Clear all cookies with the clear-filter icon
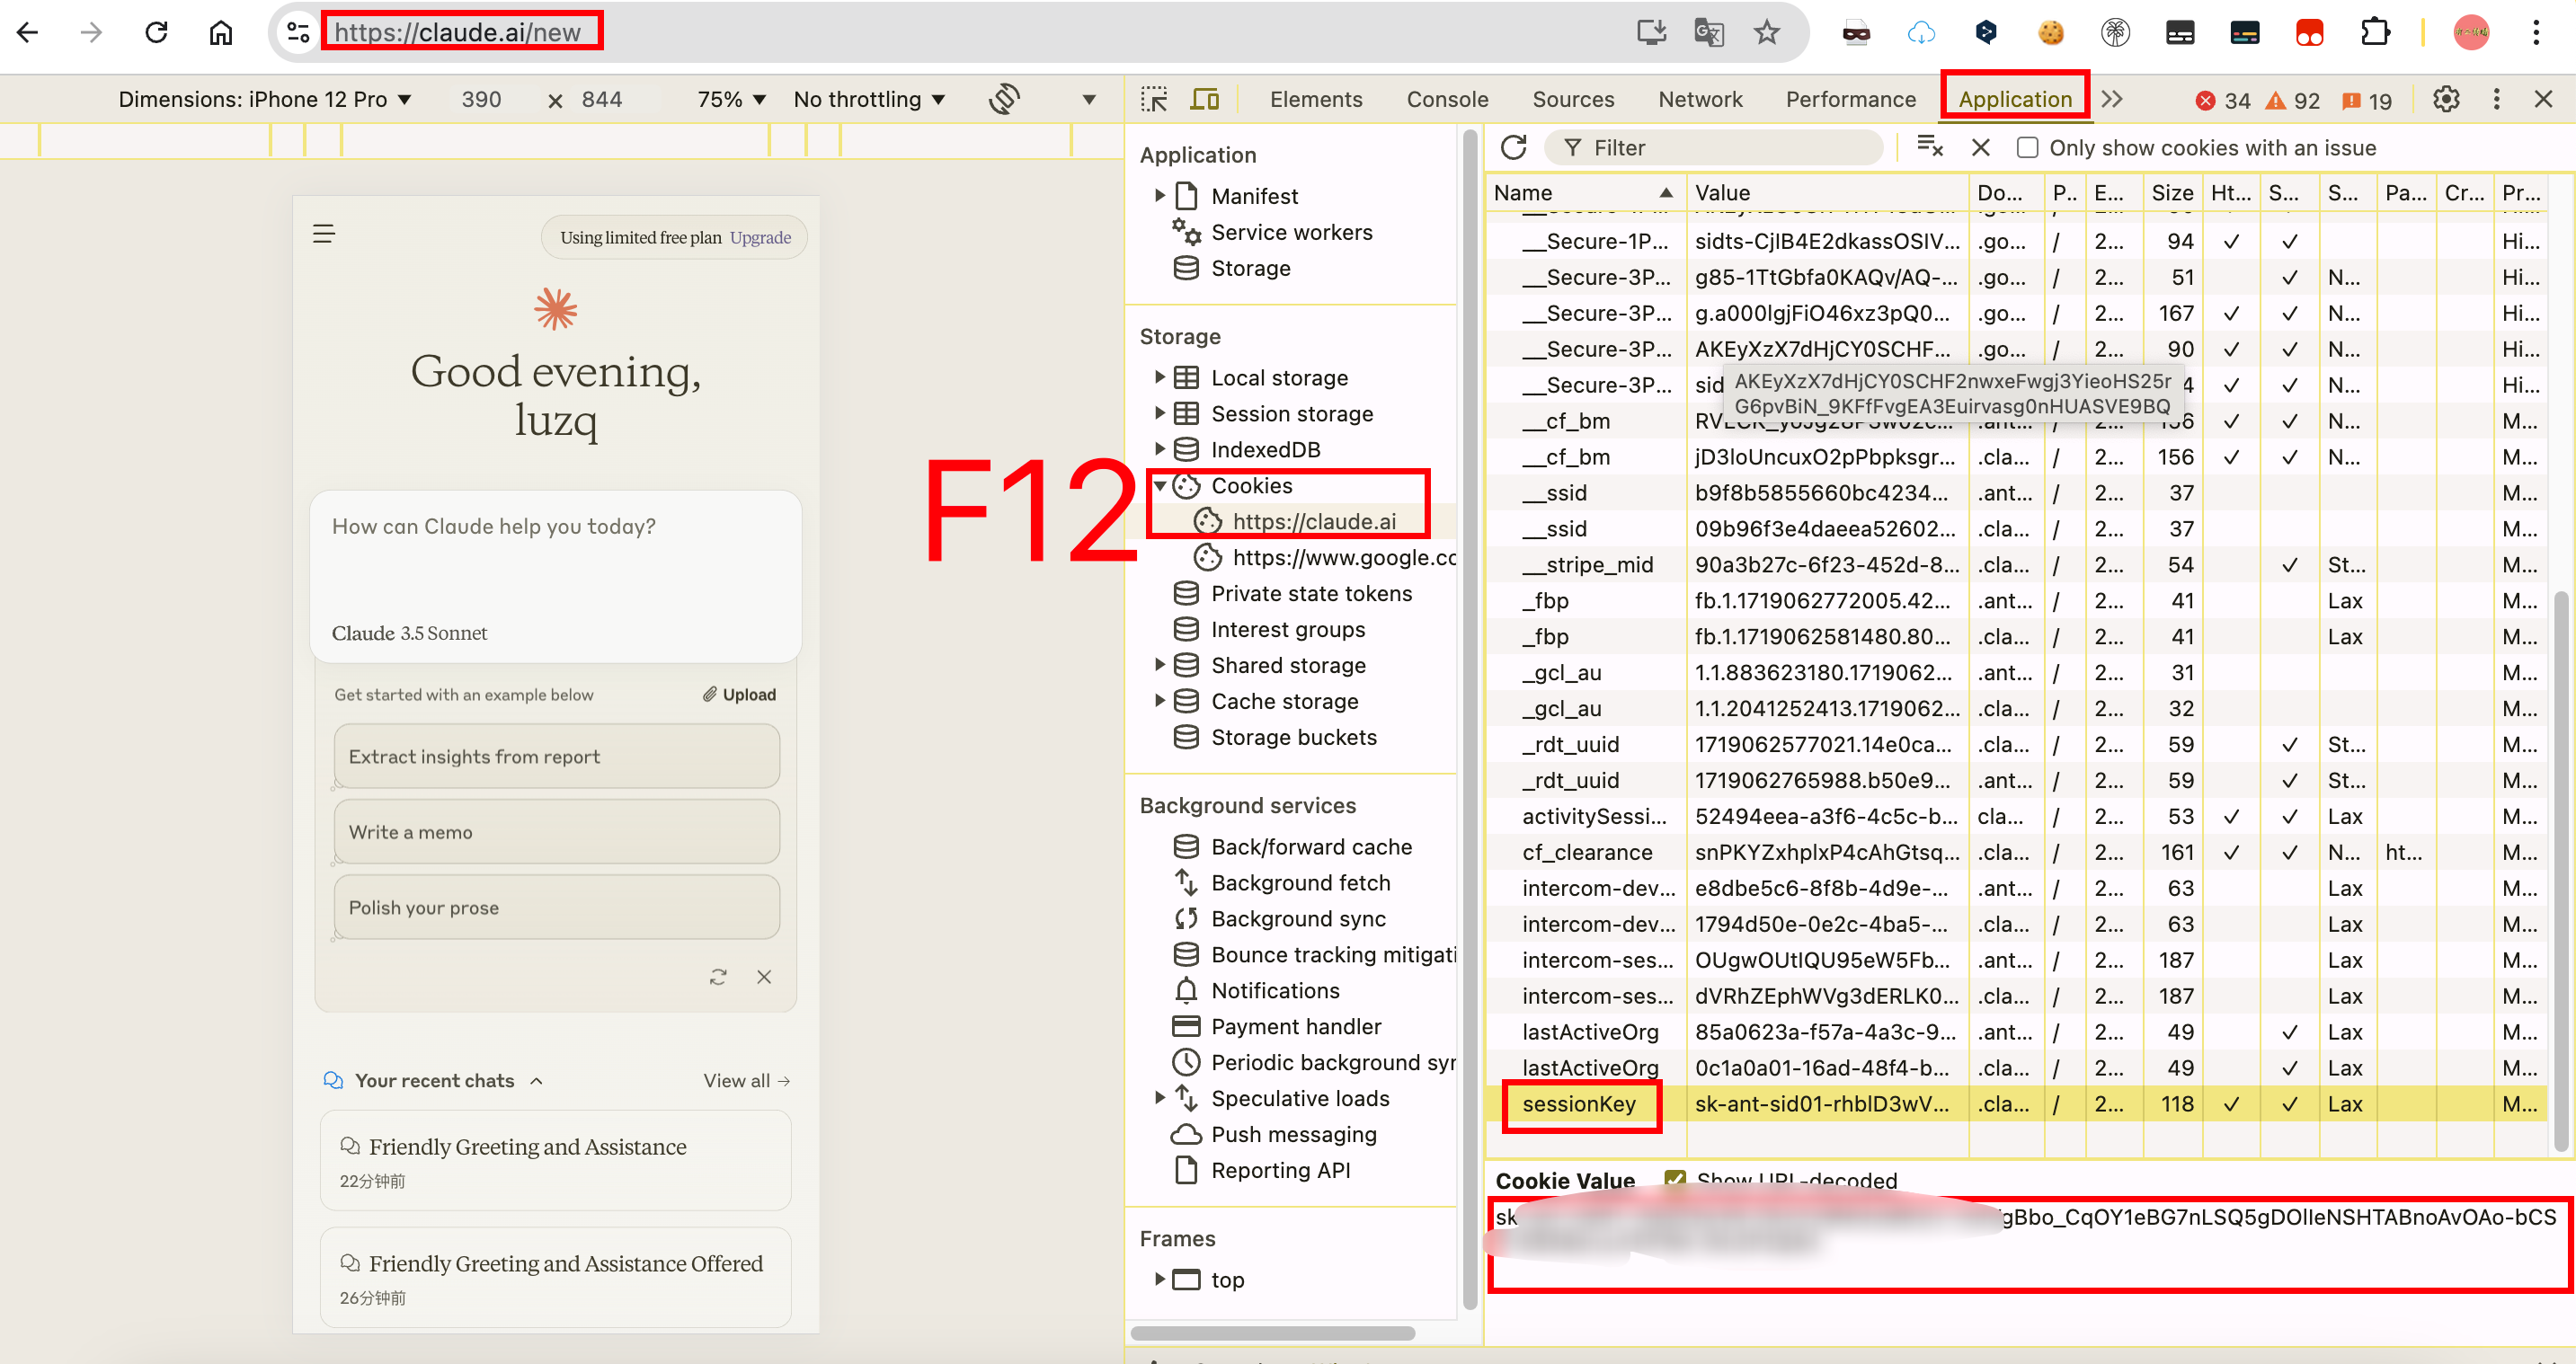The image size is (2576, 1364). (x=1929, y=148)
